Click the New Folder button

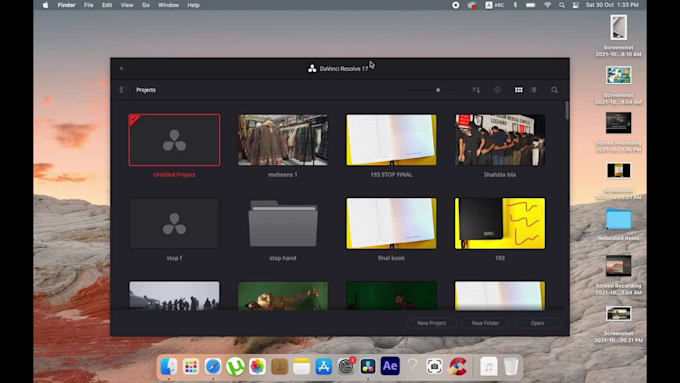coord(485,323)
